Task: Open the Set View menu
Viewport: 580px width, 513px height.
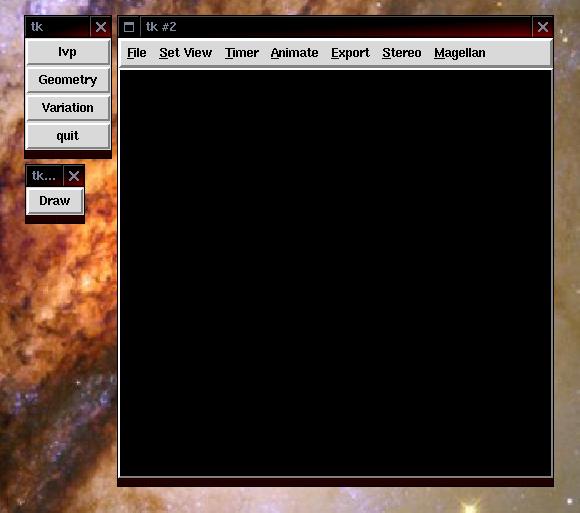Action: click(185, 53)
